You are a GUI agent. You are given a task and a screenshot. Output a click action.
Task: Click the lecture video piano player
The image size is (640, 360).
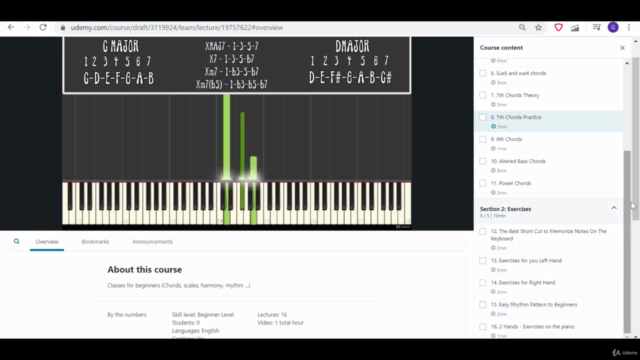(x=237, y=133)
